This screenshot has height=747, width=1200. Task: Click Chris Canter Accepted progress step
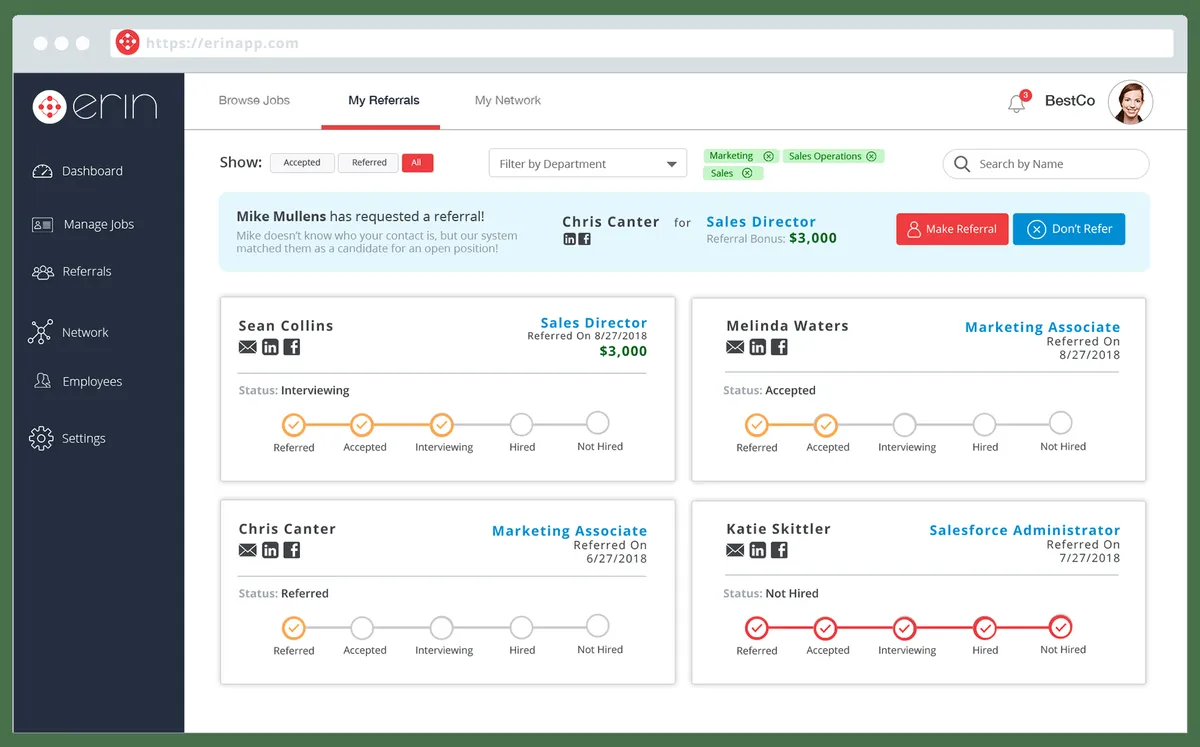(x=362, y=628)
